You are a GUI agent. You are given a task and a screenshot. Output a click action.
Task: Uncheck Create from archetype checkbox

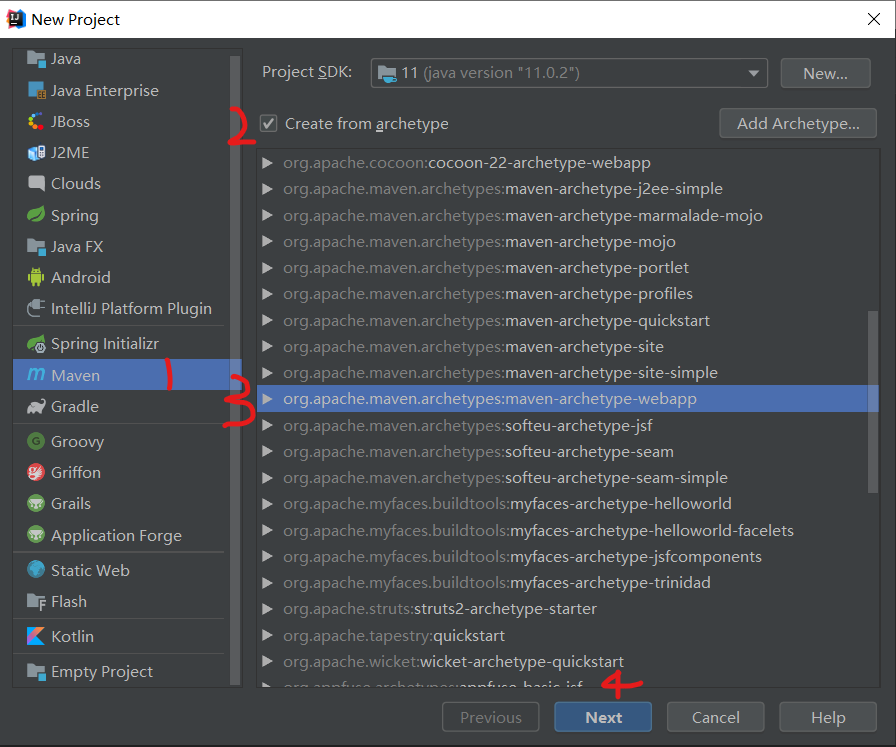pyautogui.click(x=269, y=123)
